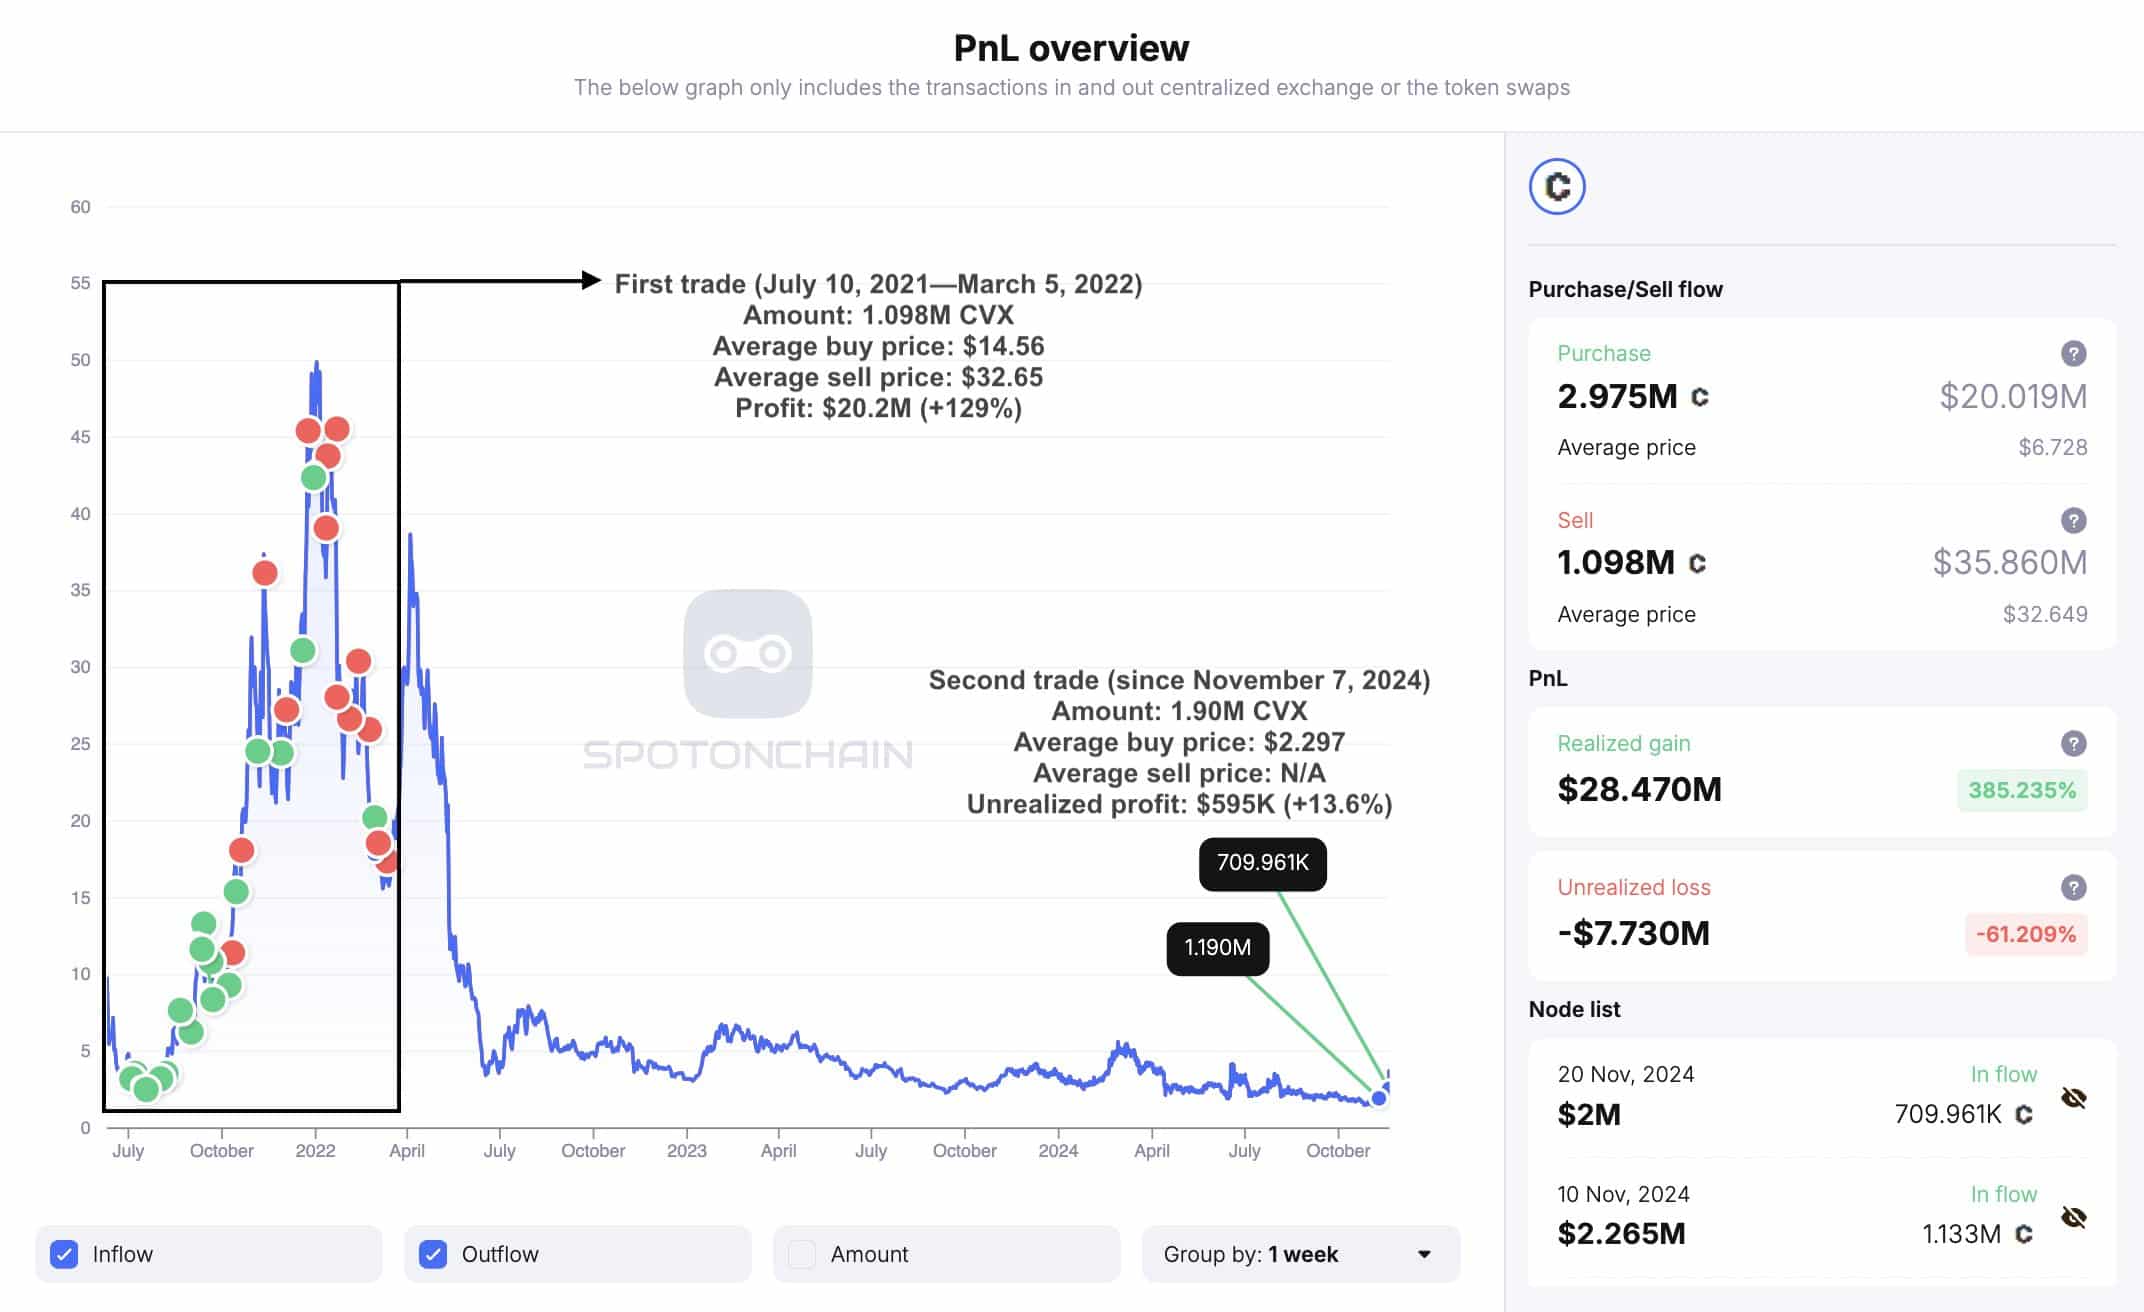2144x1312 pixels.
Task: Click the Purchase help question mark icon
Action: 2073,353
